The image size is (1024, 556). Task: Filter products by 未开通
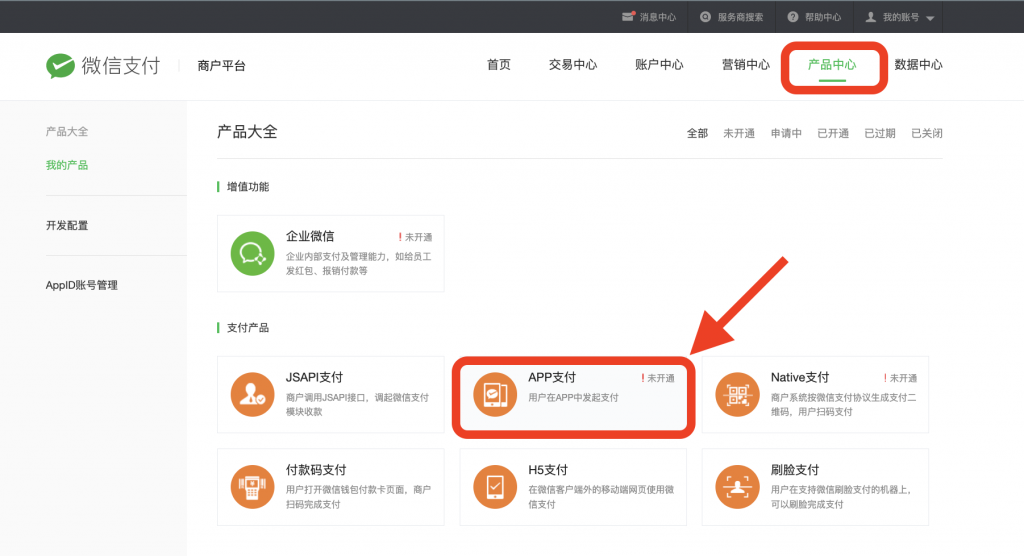click(x=739, y=133)
